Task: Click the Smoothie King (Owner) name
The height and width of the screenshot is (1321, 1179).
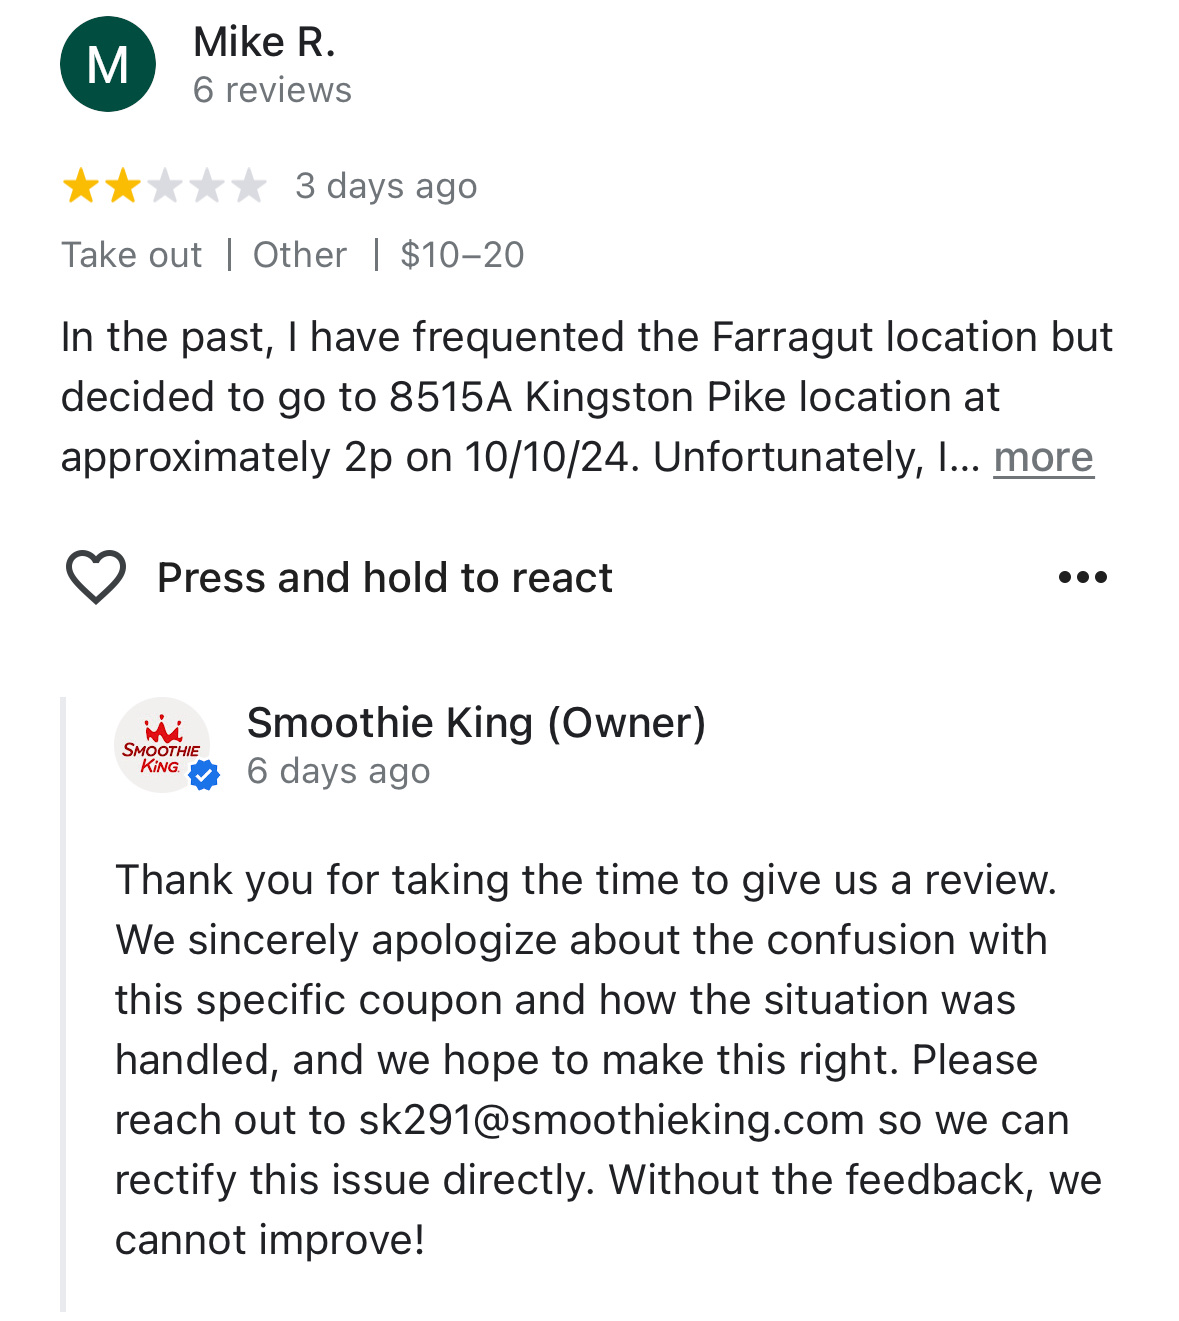Action: (476, 722)
